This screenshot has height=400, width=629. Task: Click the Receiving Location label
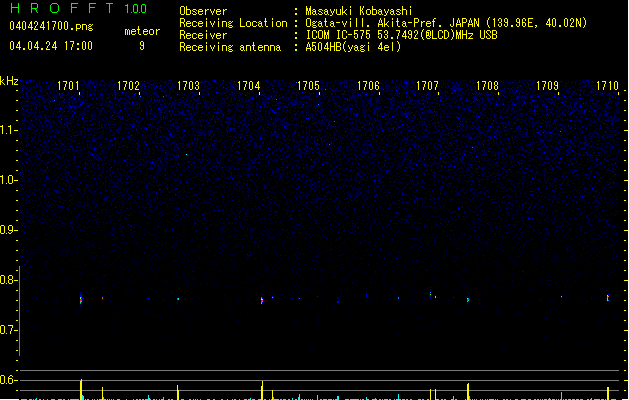(233, 23)
